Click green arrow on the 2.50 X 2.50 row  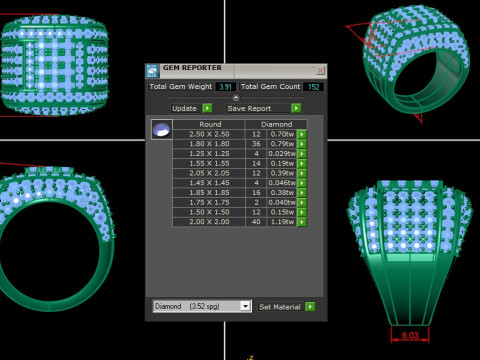click(x=302, y=134)
